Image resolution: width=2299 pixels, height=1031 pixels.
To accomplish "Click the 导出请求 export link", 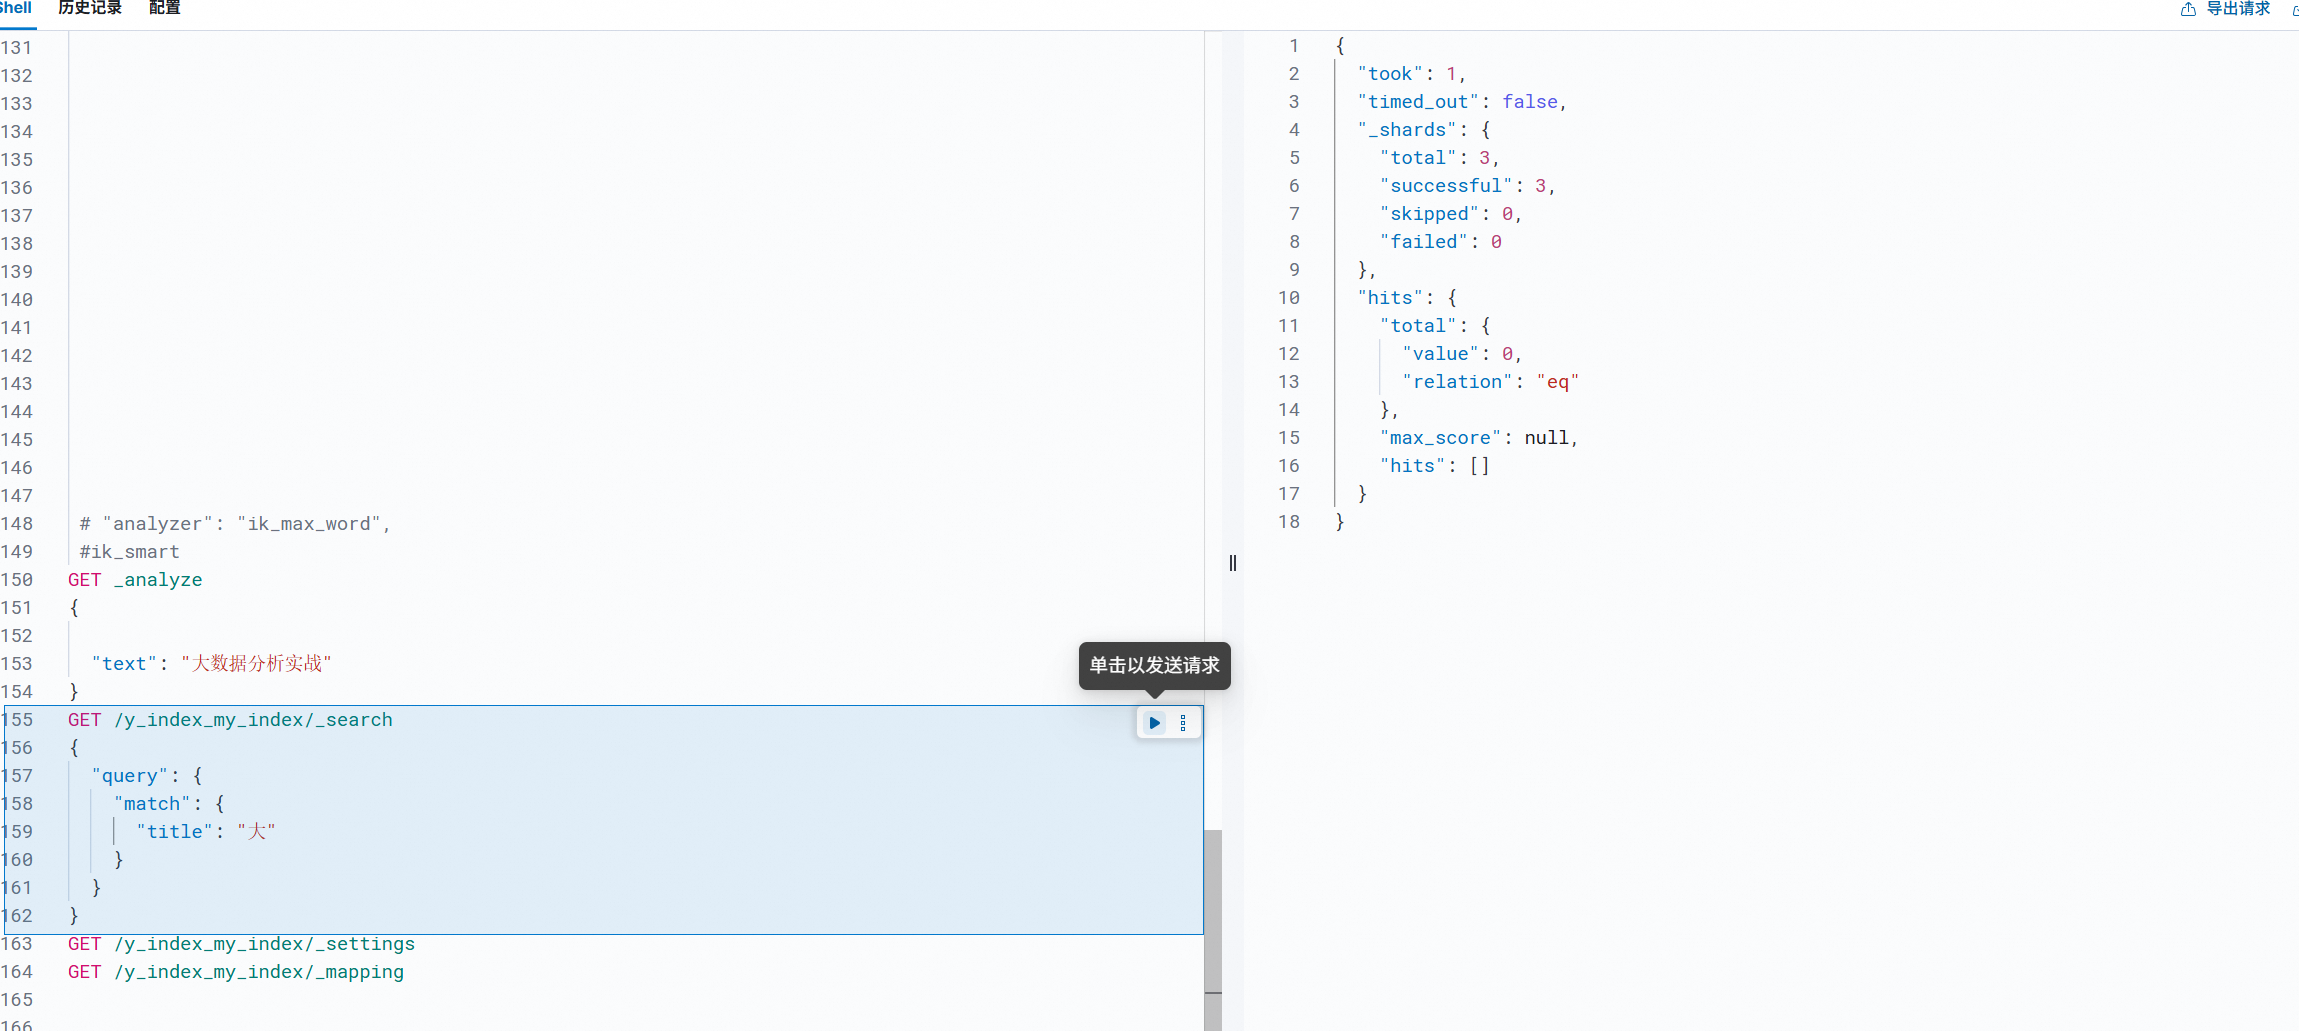I will [2237, 8].
